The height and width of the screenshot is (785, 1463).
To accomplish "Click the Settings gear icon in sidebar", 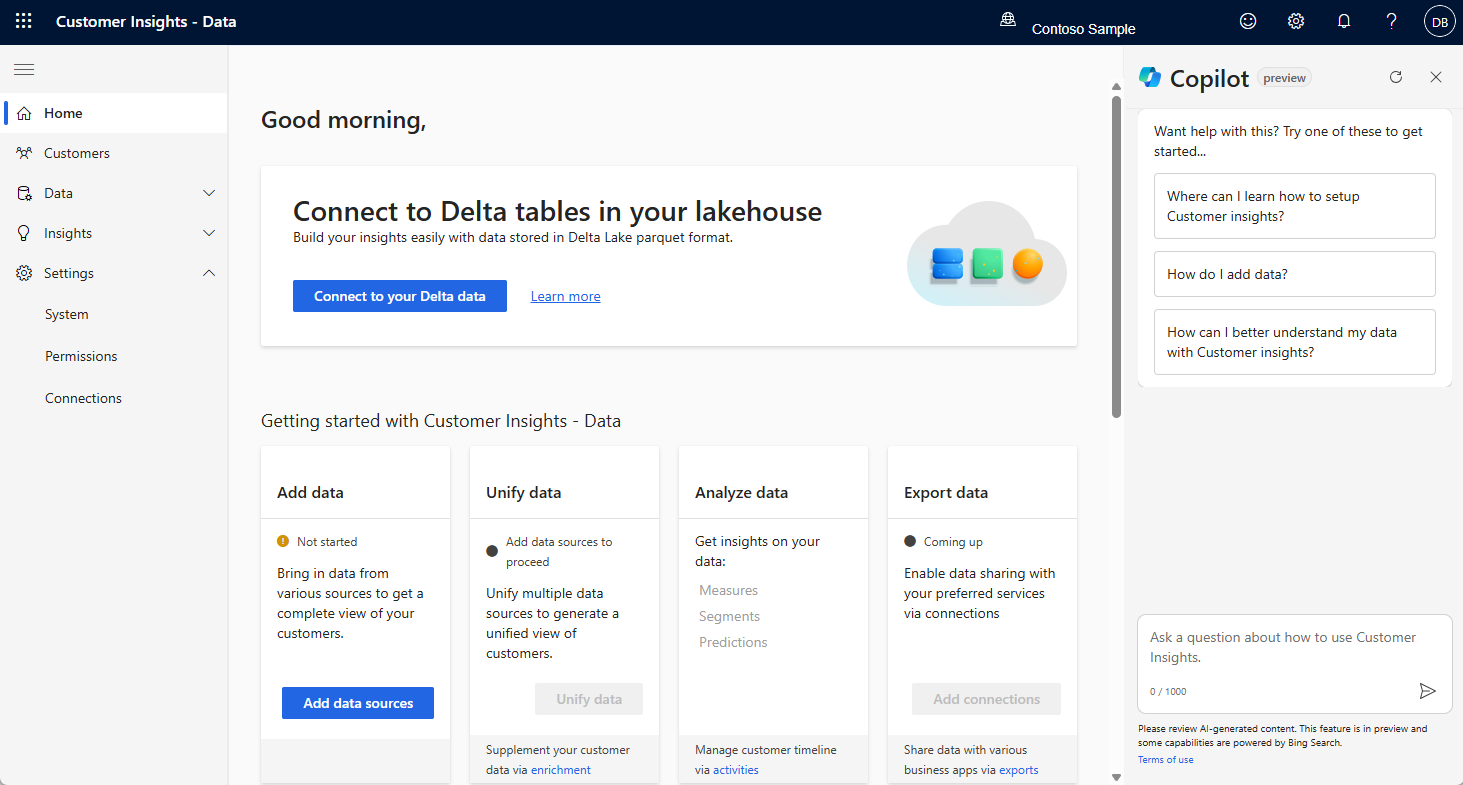I will (24, 273).
